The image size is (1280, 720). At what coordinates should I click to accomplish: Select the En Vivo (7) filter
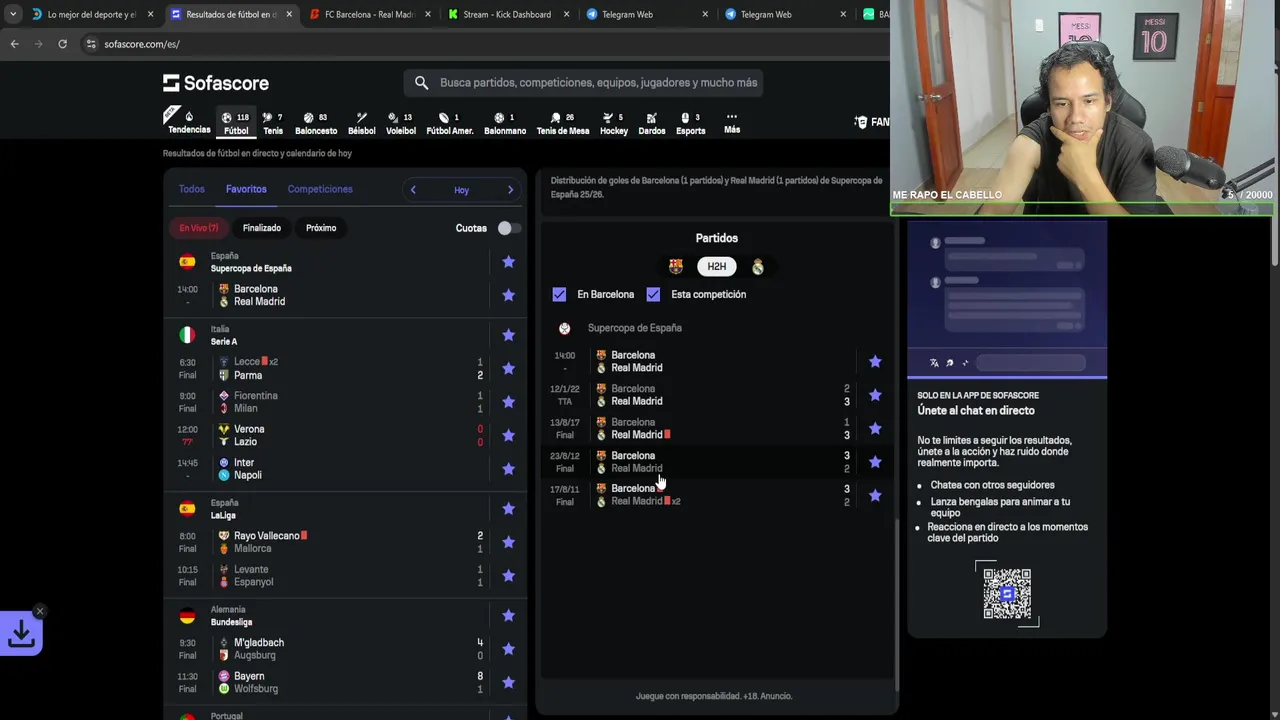pyautogui.click(x=198, y=228)
